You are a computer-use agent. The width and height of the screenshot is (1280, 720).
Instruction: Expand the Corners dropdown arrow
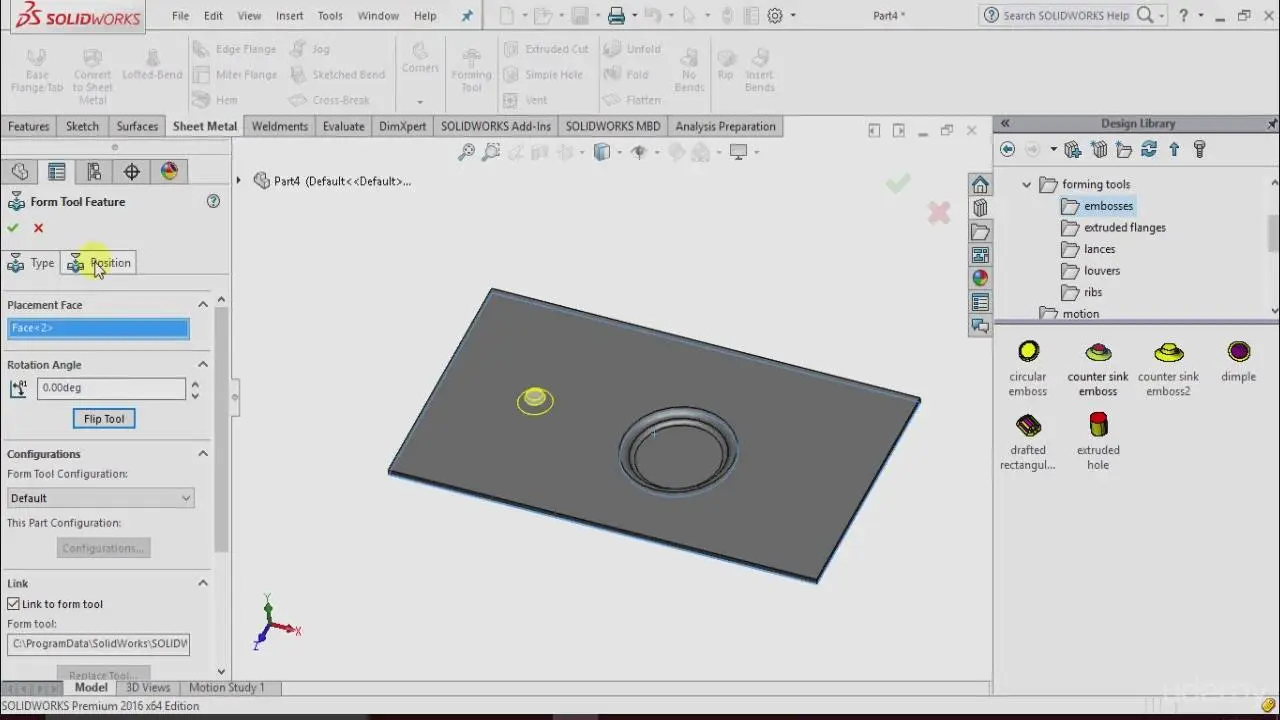click(x=420, y=101)
